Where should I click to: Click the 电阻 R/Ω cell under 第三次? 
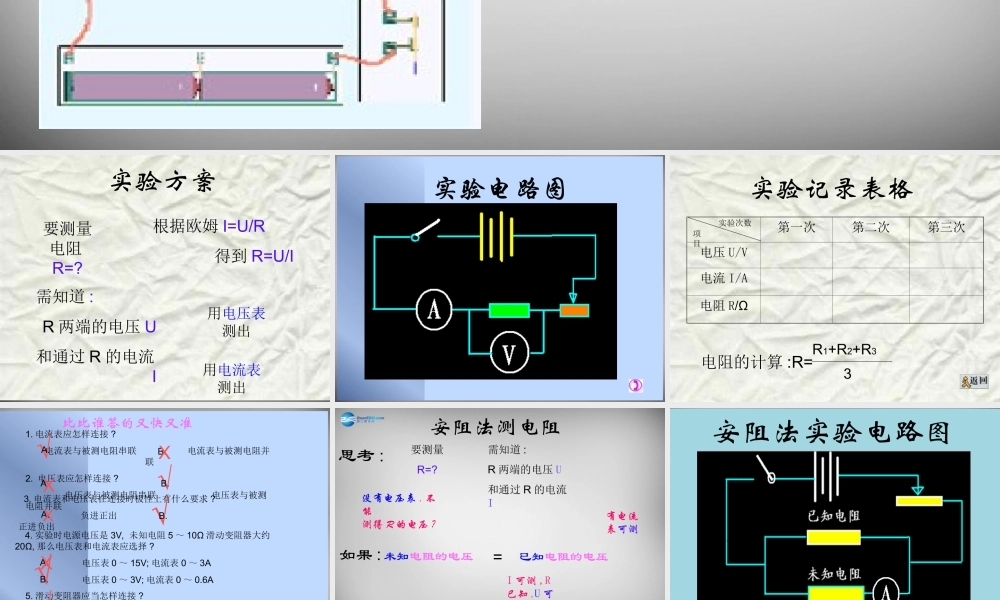point(946,309)
